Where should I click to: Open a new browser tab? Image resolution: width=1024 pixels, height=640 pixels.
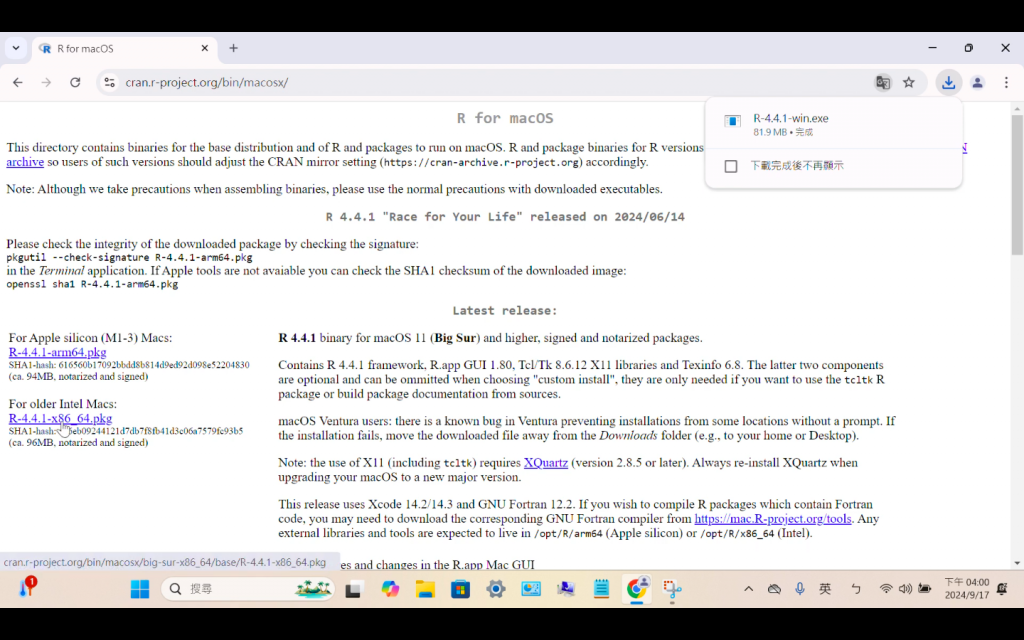click(233, 48)
